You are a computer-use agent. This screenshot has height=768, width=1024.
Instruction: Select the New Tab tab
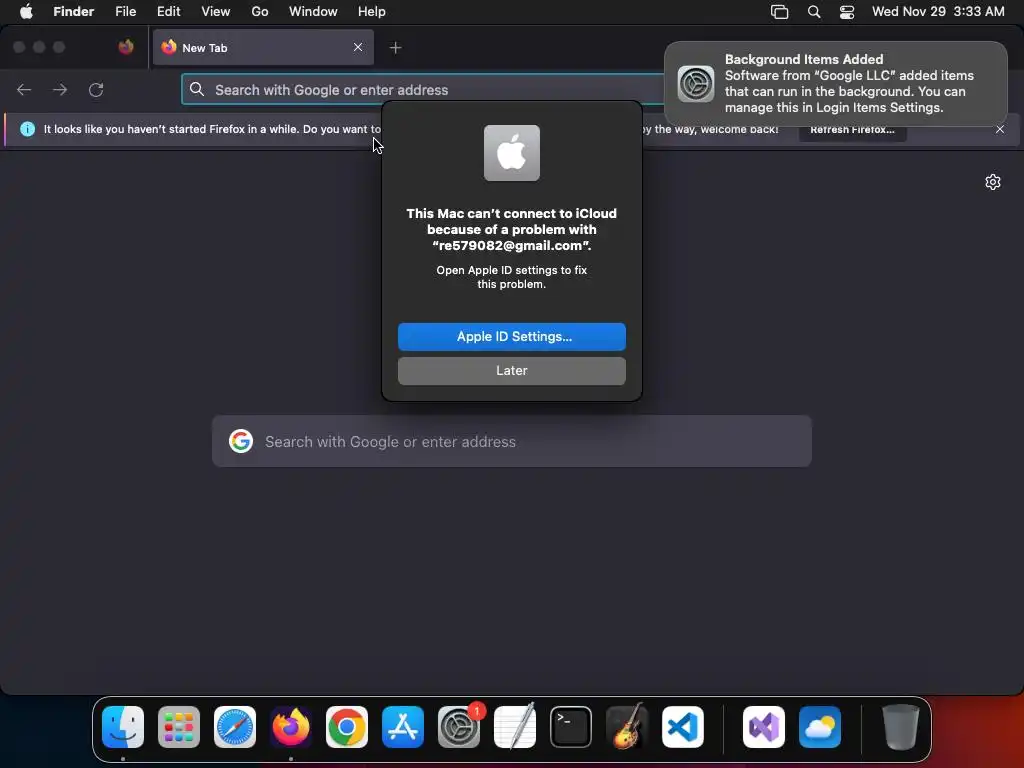coord(263,47)
